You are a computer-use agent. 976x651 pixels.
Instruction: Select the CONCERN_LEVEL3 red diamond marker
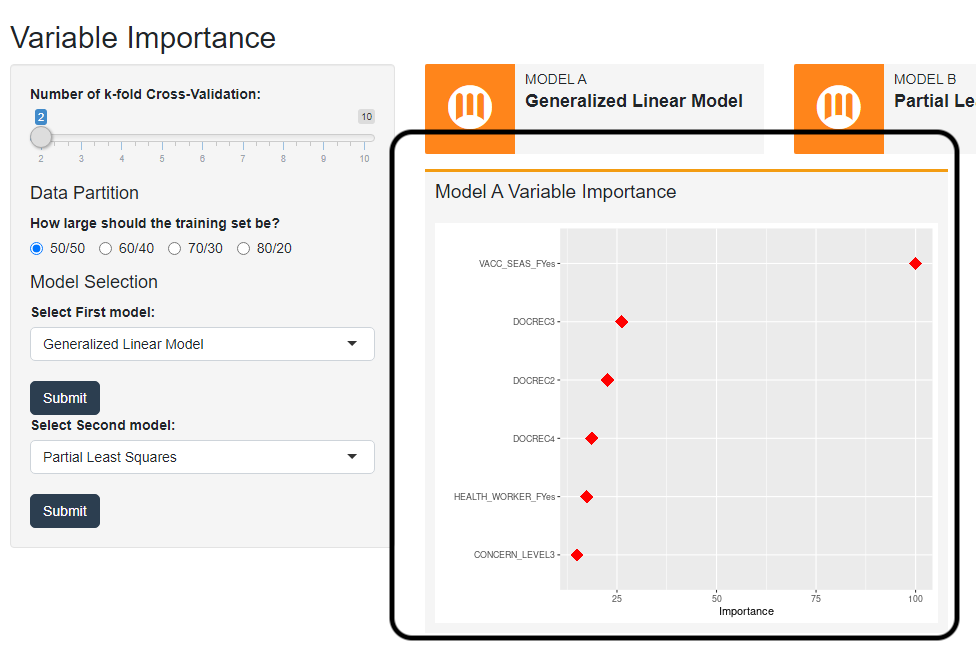(x=576, y=555)
